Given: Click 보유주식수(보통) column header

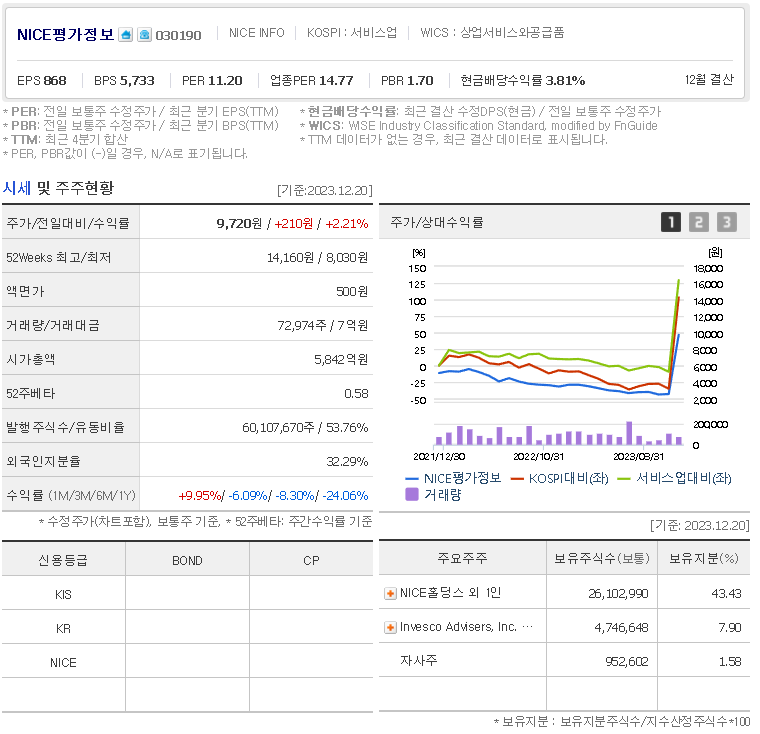Looking at the screenshot, I should coord(602,558).
